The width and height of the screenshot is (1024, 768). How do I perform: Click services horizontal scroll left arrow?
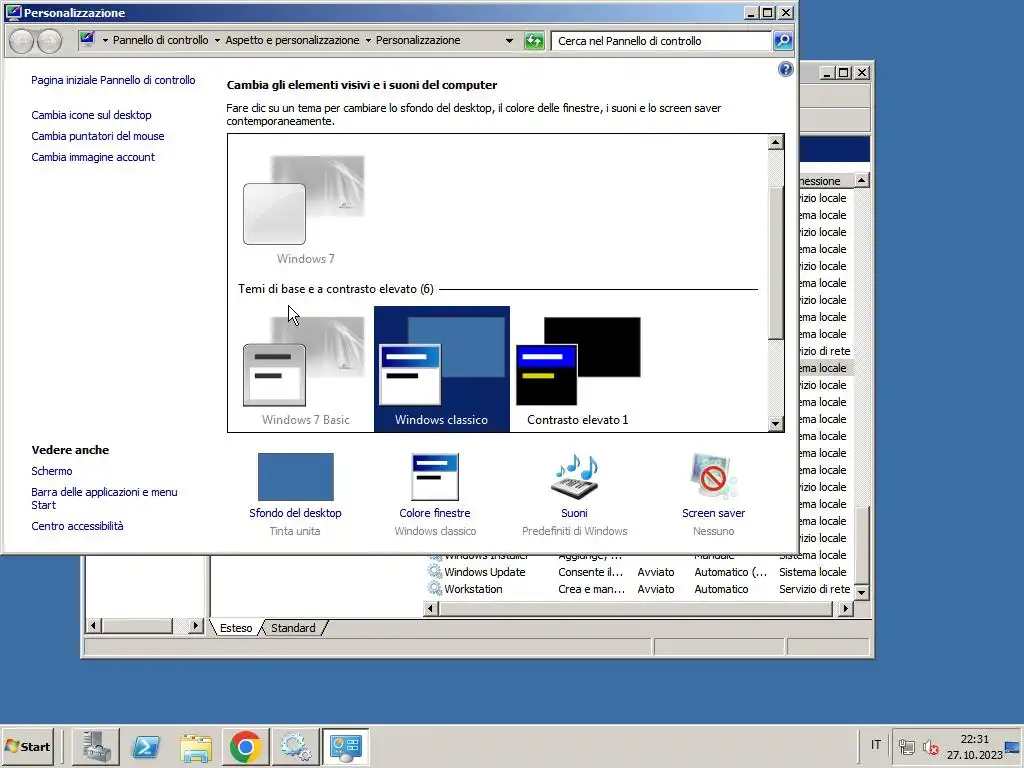click(430, 609)
